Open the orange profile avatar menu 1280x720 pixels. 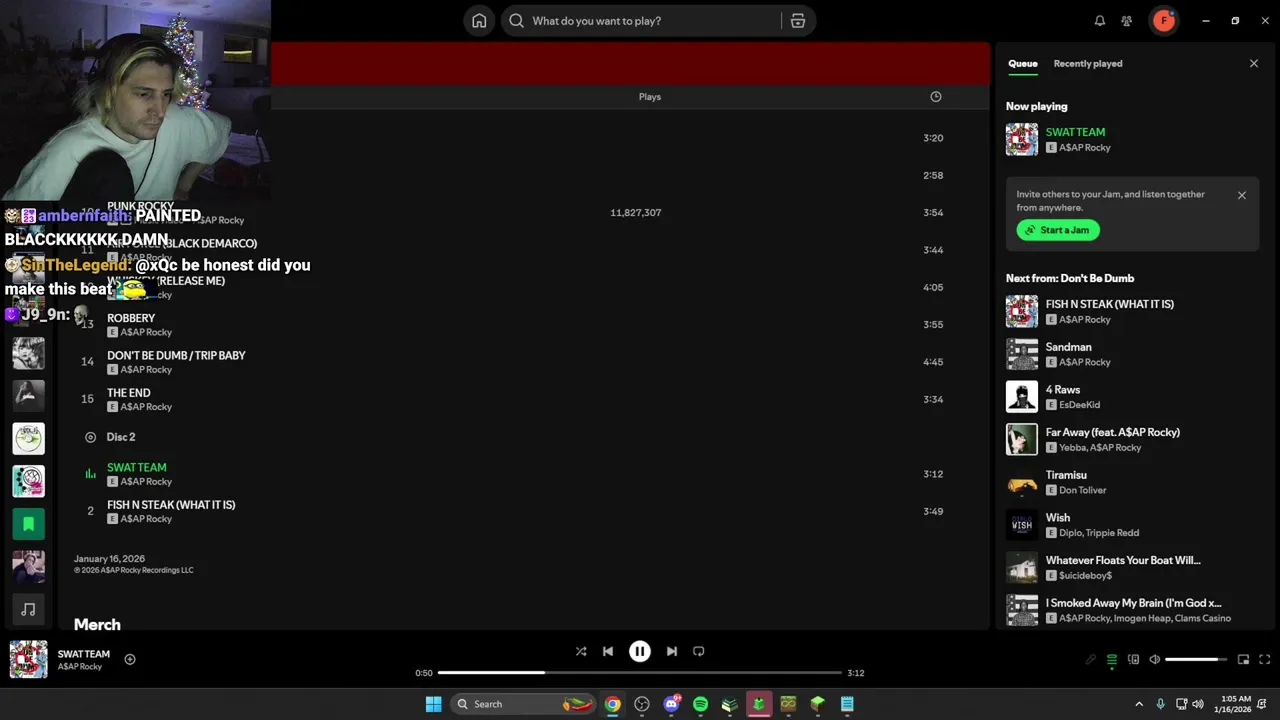click(x=1164, y=21)
